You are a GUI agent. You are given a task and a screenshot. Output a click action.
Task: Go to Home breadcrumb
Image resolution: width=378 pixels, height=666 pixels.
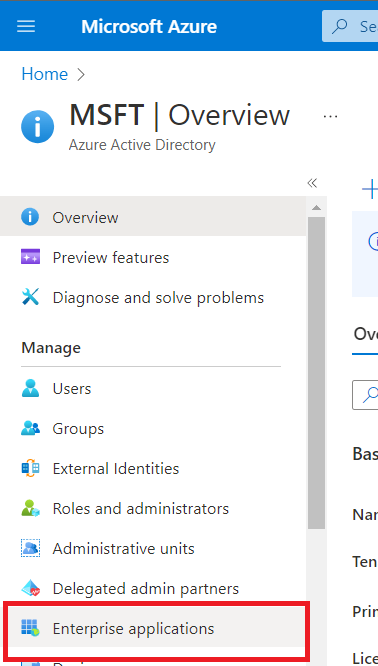coord(45,74)
